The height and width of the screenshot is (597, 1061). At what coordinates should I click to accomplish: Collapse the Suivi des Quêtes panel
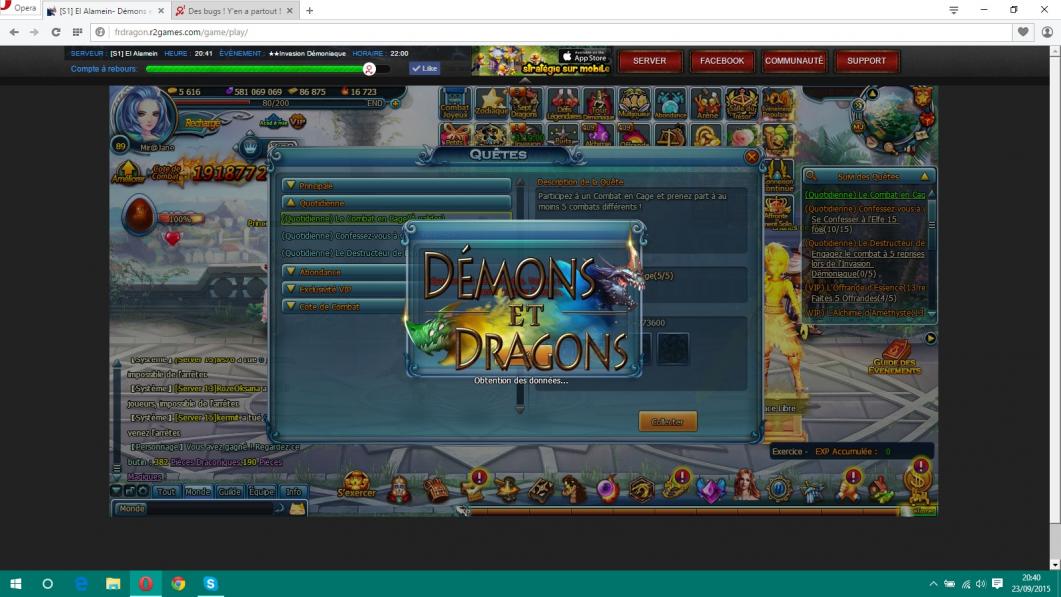click(x=925, y=176)
